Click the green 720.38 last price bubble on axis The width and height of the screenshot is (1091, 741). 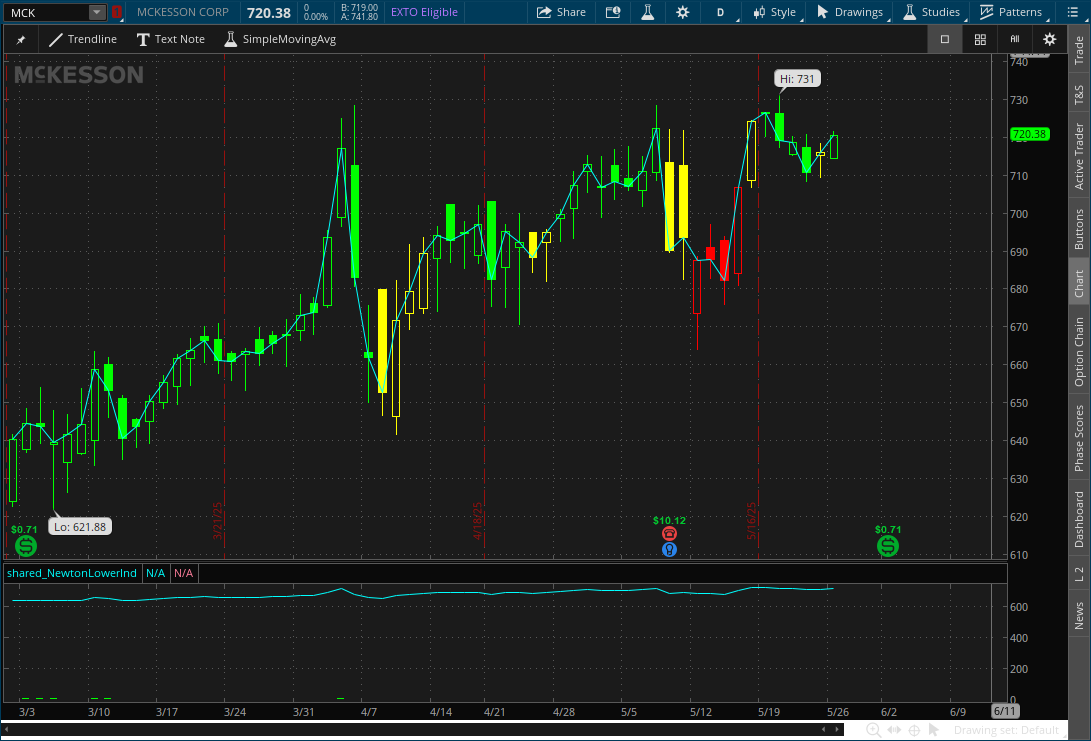tap(1030, 134)
